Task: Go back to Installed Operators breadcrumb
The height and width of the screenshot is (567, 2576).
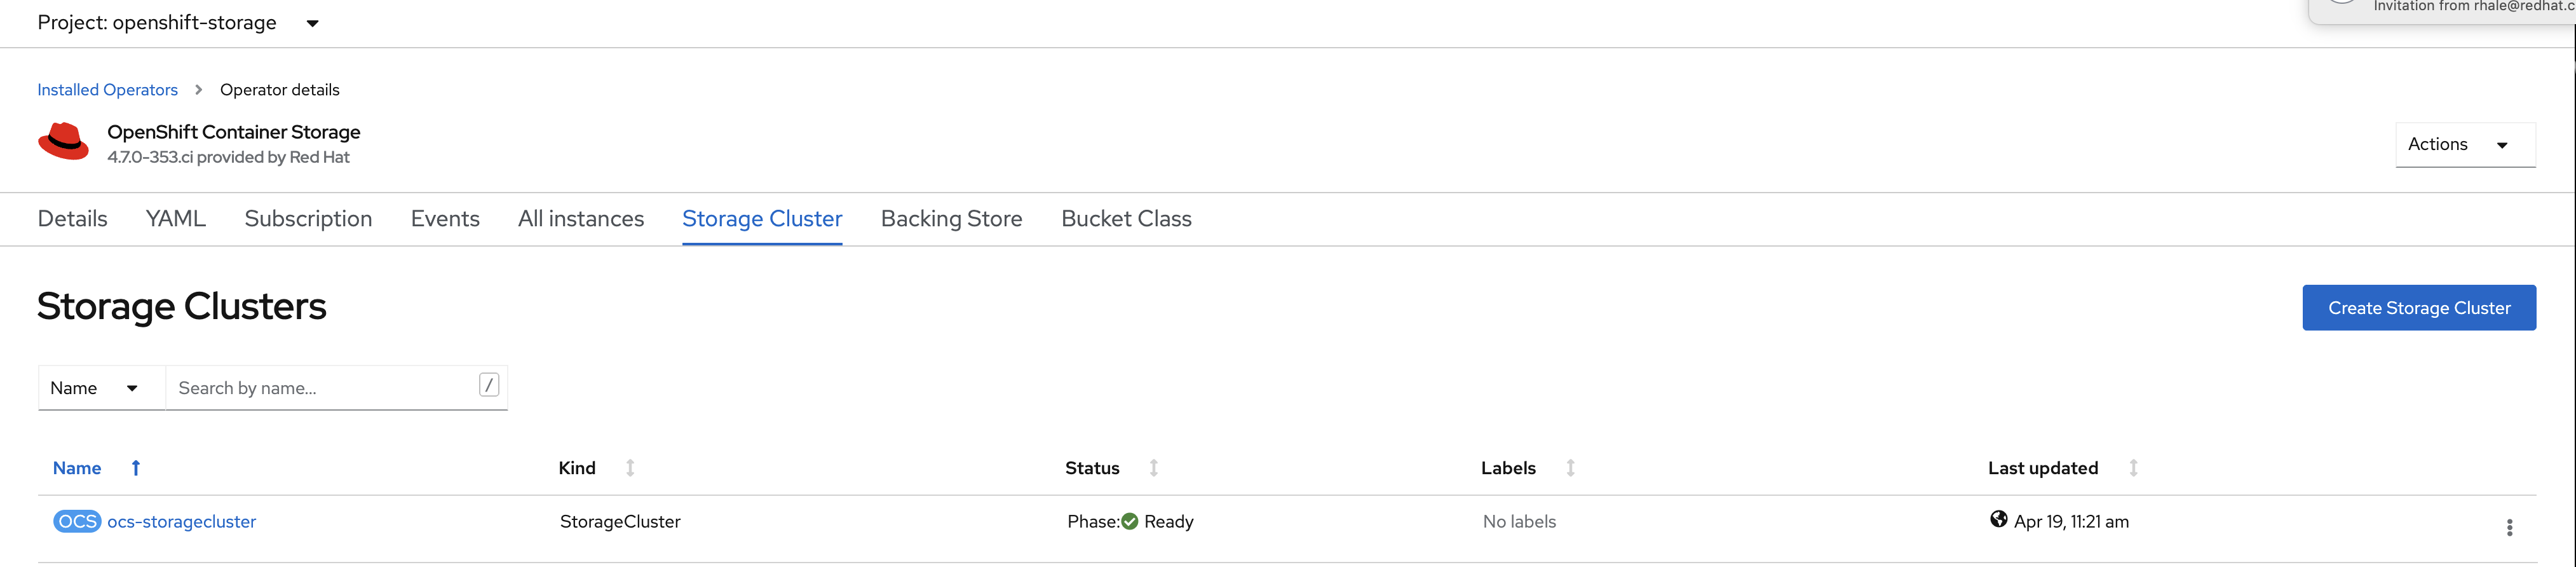Action: click(x=107, y=90)
